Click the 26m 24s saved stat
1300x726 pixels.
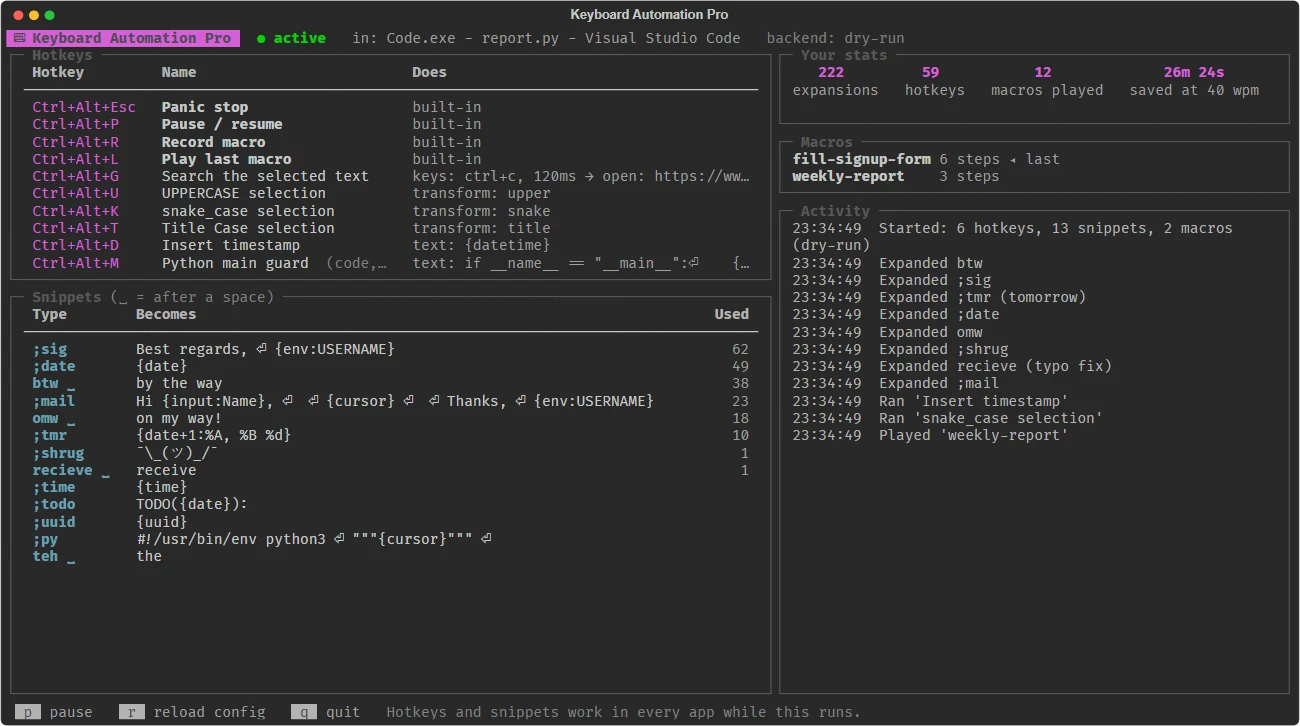tap(1194, 81)
